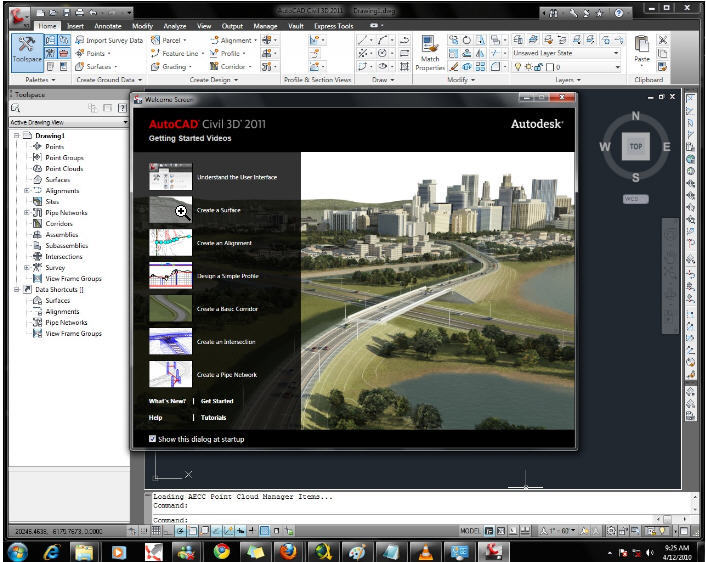Expand the Create Ground Data panel
Viewport: 706px width, 562px height.
point(109,80)
